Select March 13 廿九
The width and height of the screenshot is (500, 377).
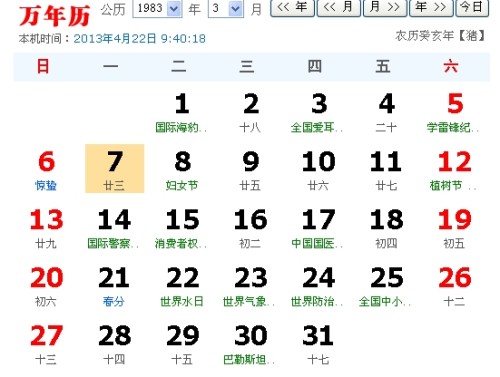coord(46,228)
